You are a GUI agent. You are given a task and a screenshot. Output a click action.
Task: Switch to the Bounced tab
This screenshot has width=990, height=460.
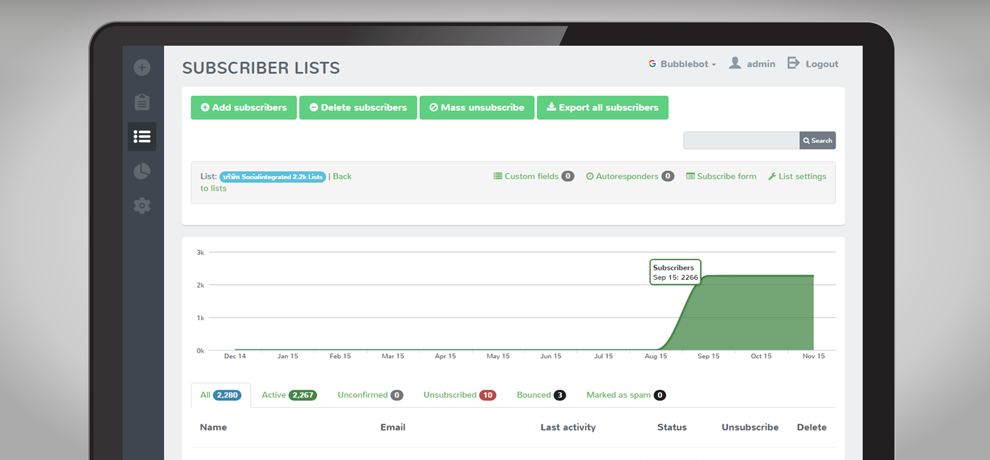pos(541,395)
